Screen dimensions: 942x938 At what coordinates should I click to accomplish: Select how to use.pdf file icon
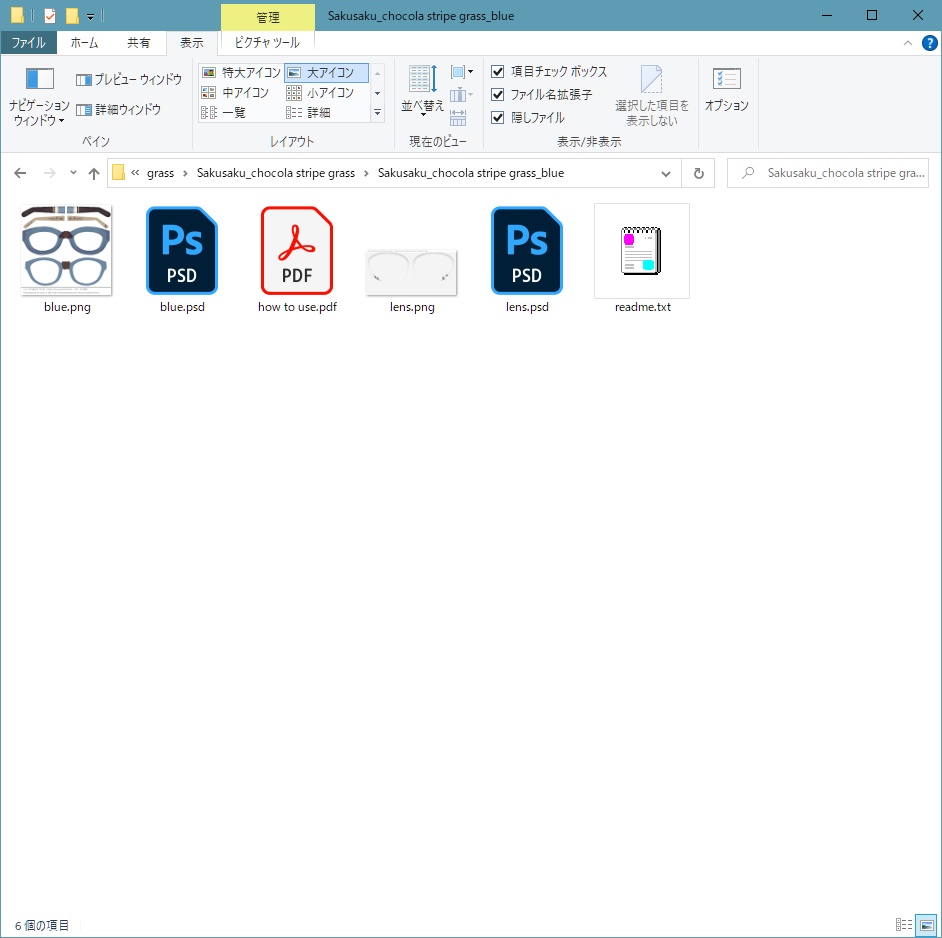[297, 250]
